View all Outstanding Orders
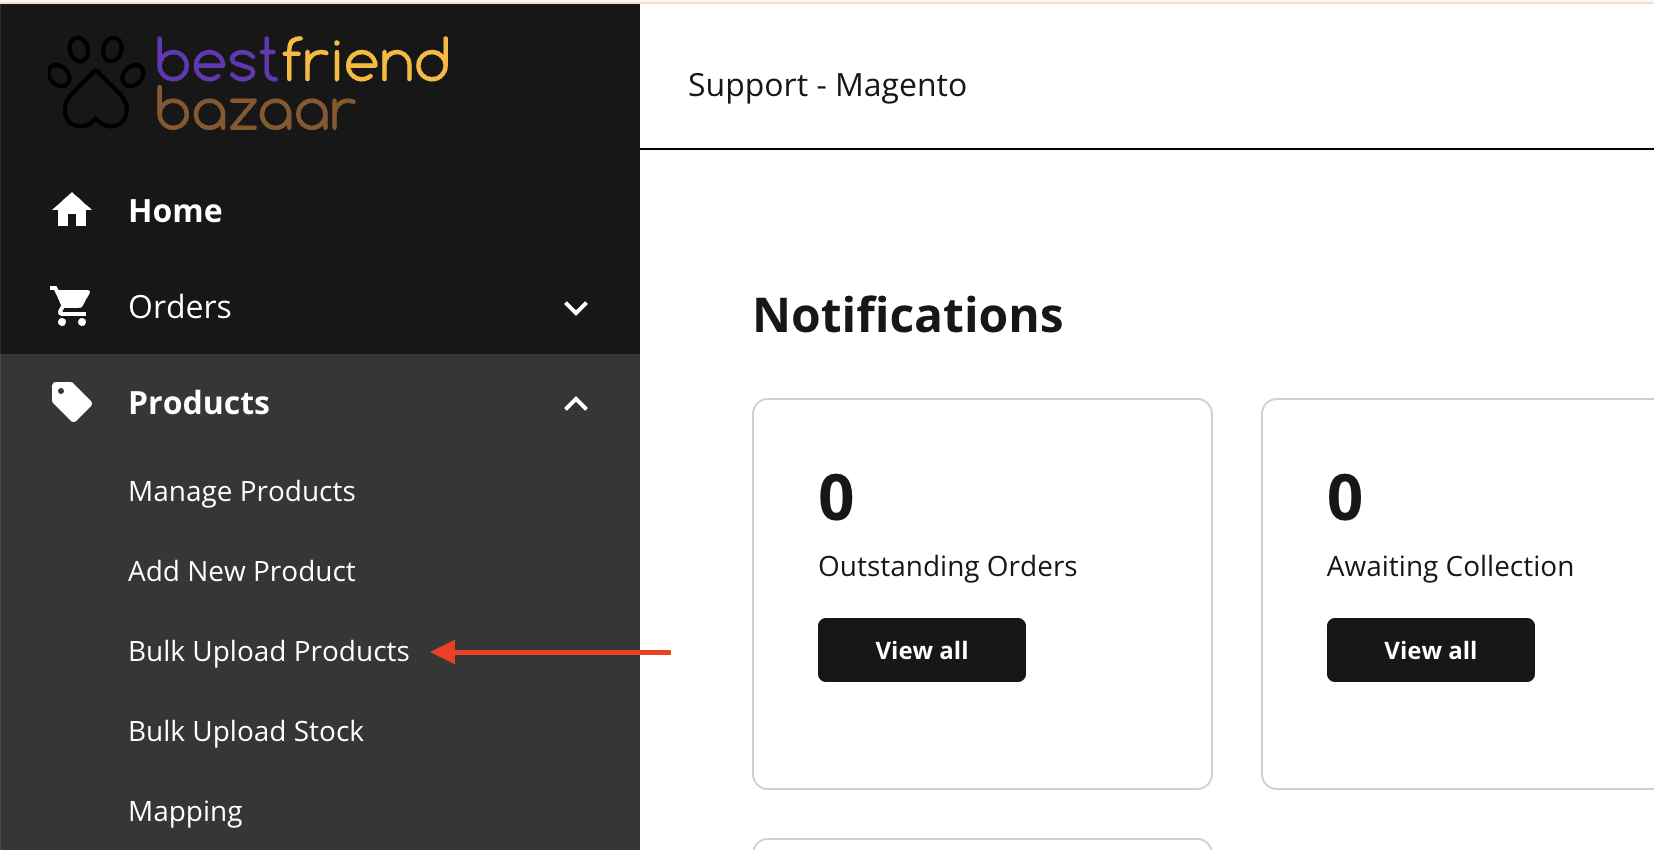This screenshot has width=1654, height=850. point(922,650)
